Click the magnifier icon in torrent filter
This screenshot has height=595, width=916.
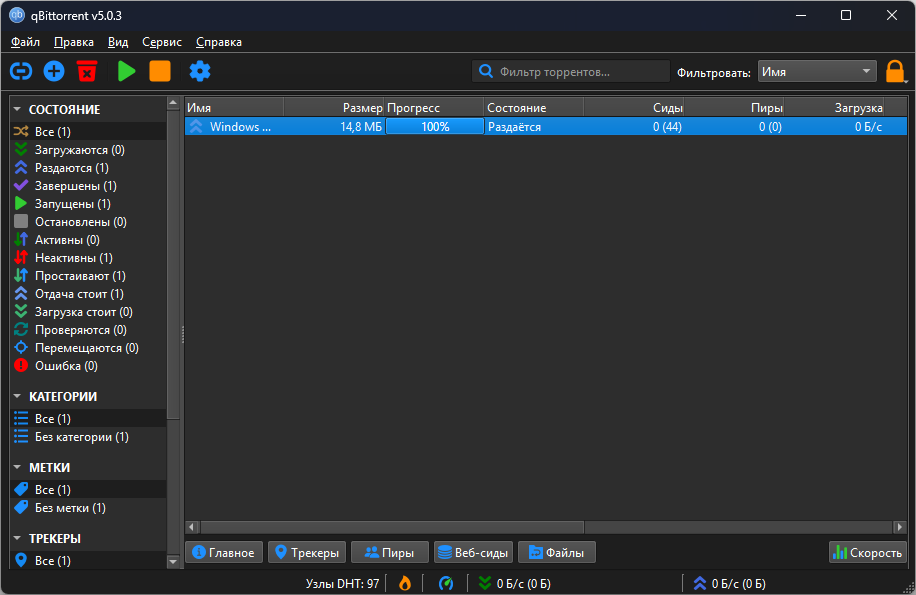click(x=485, y=71)
